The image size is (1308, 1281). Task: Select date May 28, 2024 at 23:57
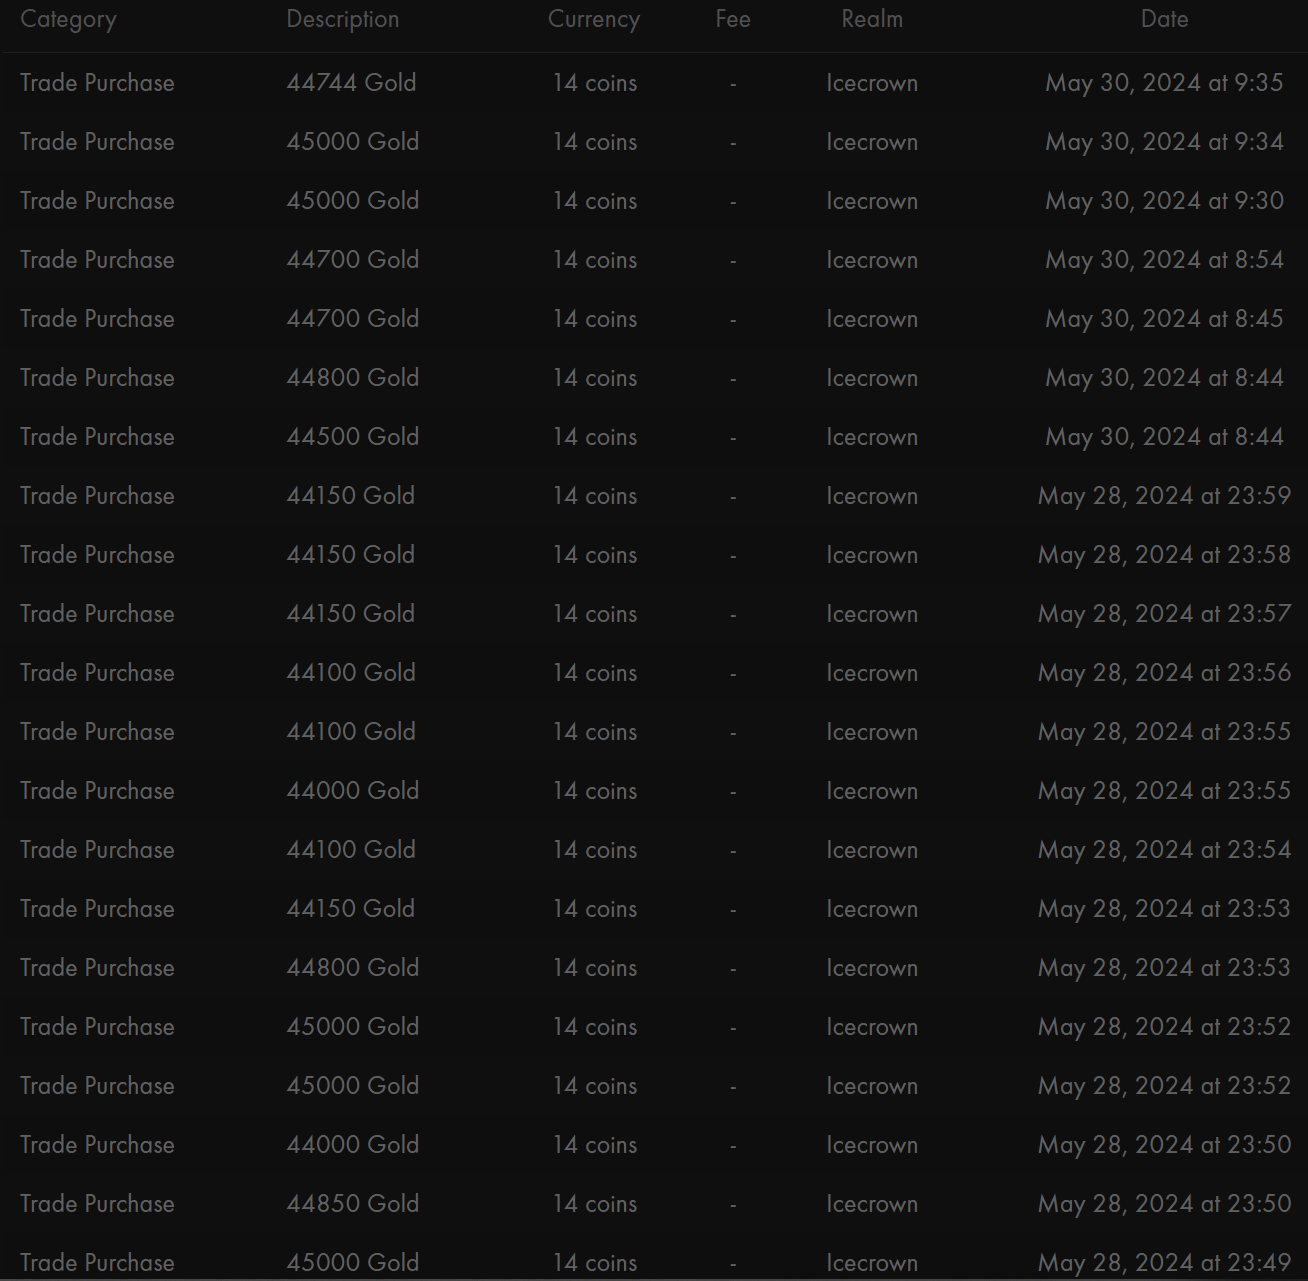(1164, 614)
